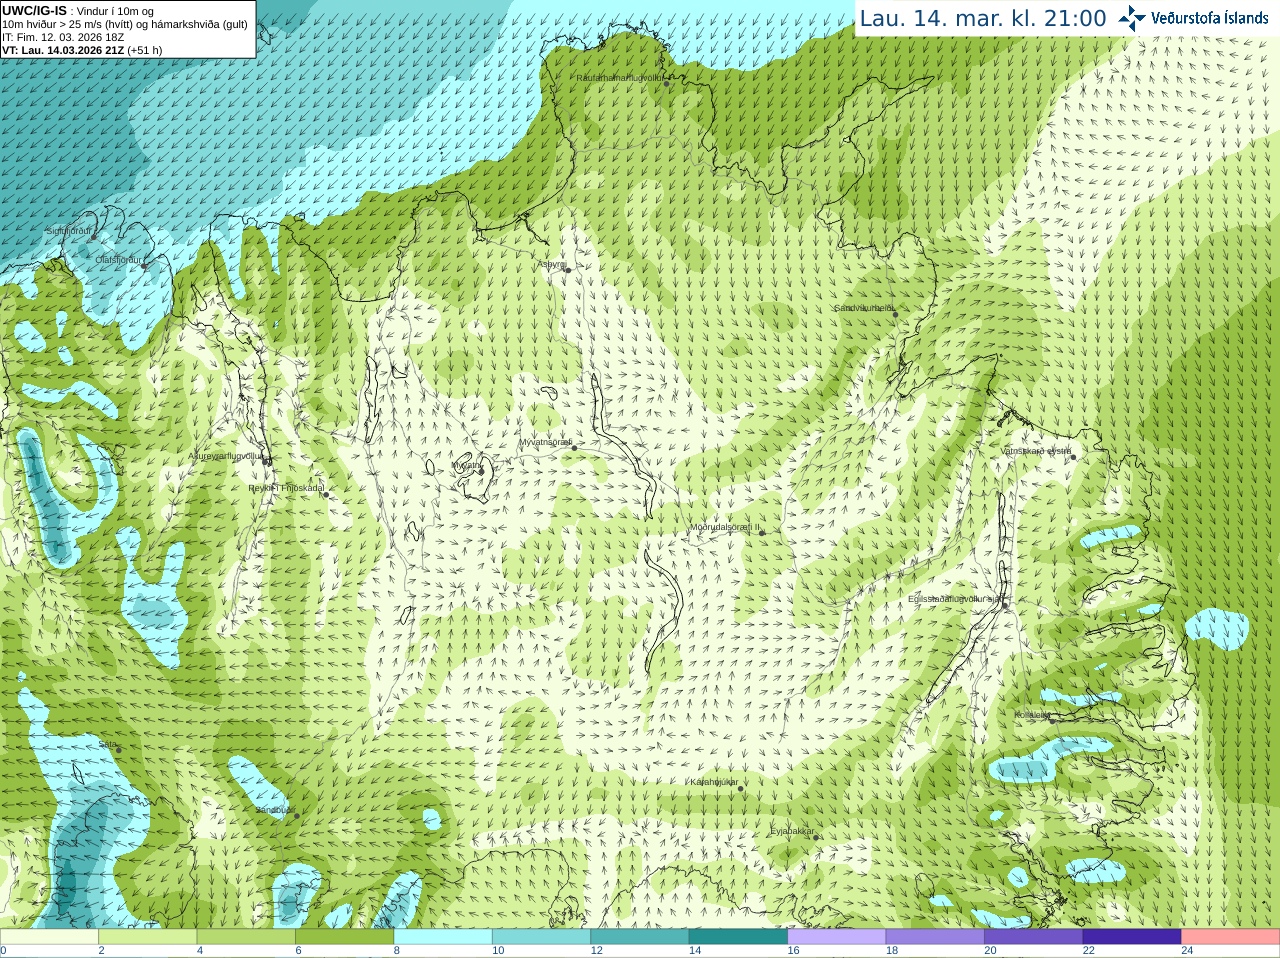Click the Kárahnjúkar station label
1280x958 pixels.
click(714, 781)
